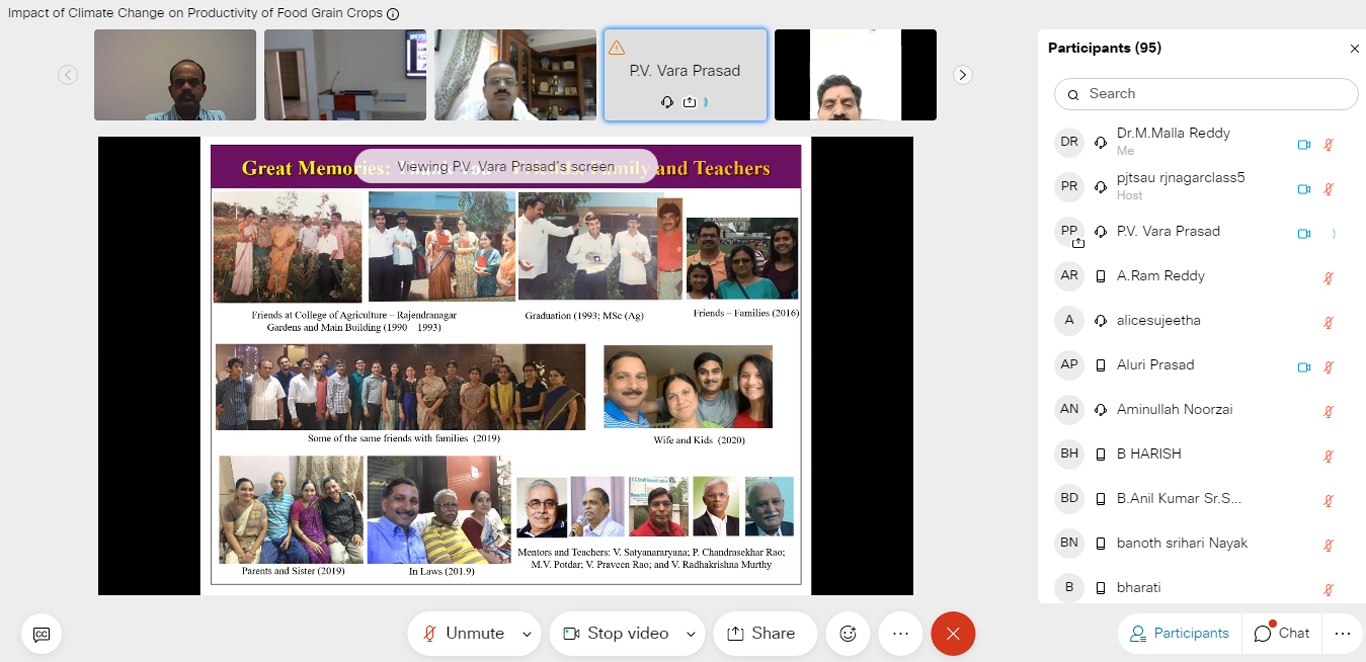Click the headset icon beside Dr.M.Malla Reddy
Viewport: 1366px width, 662px height.
tap(1100, 142)
